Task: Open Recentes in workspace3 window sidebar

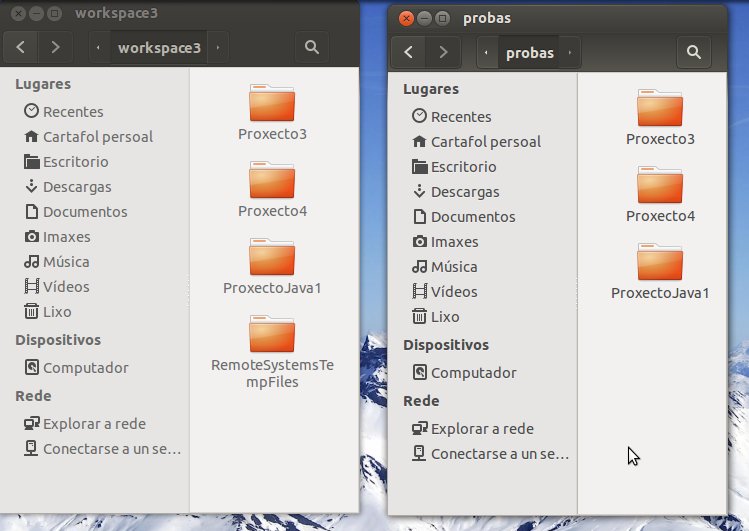Action: click(64, 112)
